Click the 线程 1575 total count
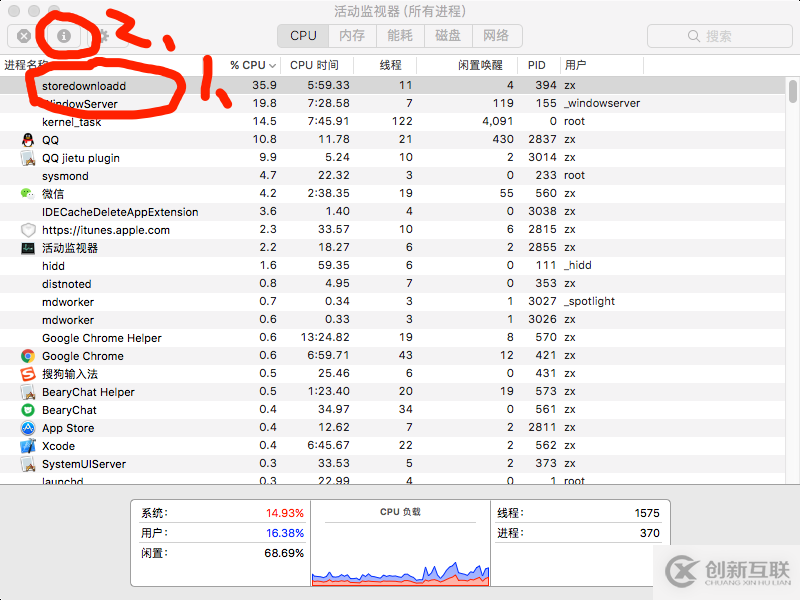Image resolution: width=800 pixels, height=600 pixels. click(647, 513)
